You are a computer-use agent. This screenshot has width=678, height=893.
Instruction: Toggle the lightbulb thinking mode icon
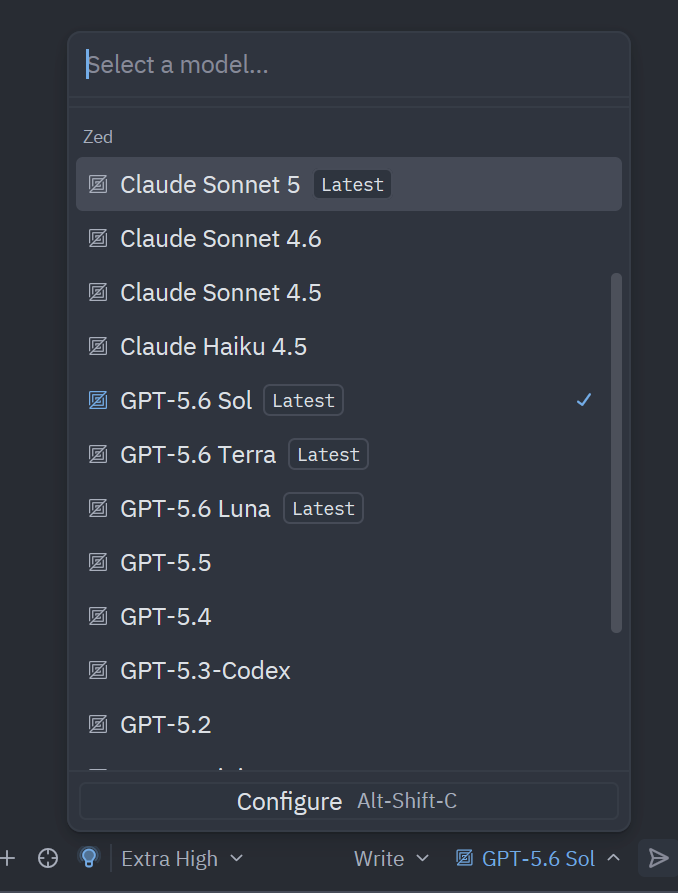click(x=88, y=858)
